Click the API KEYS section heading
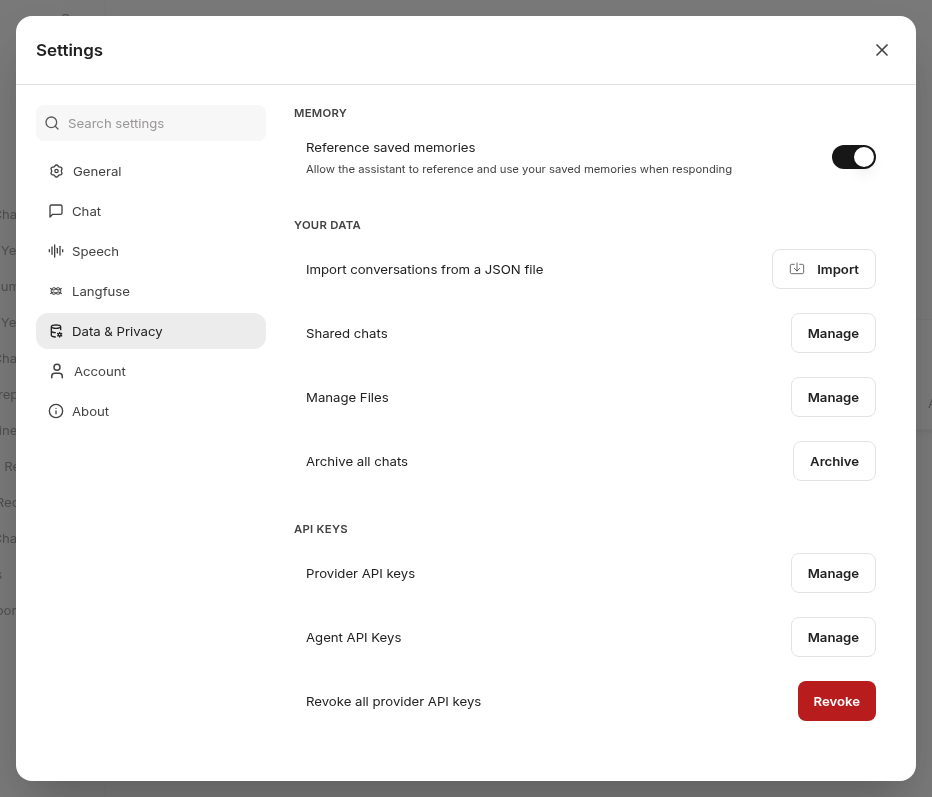Image resolution: width=932 pixels, height=797 pixels. click(321, 529)
